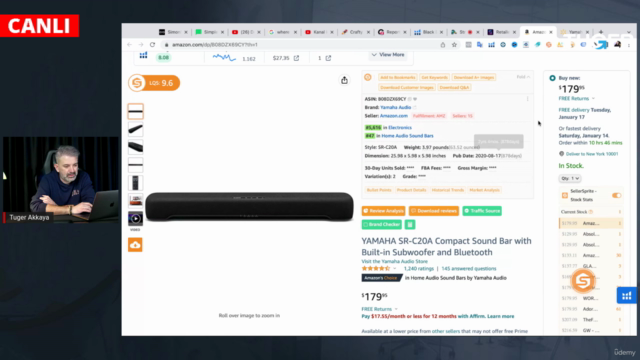Open blue grid extension side button
This screenshot has width=640, height=360.
627,296
